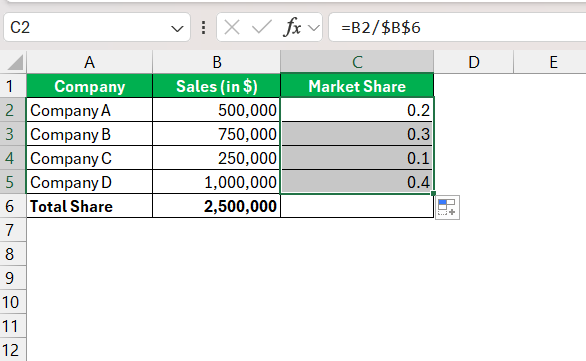Select column D header

(474, 62)
